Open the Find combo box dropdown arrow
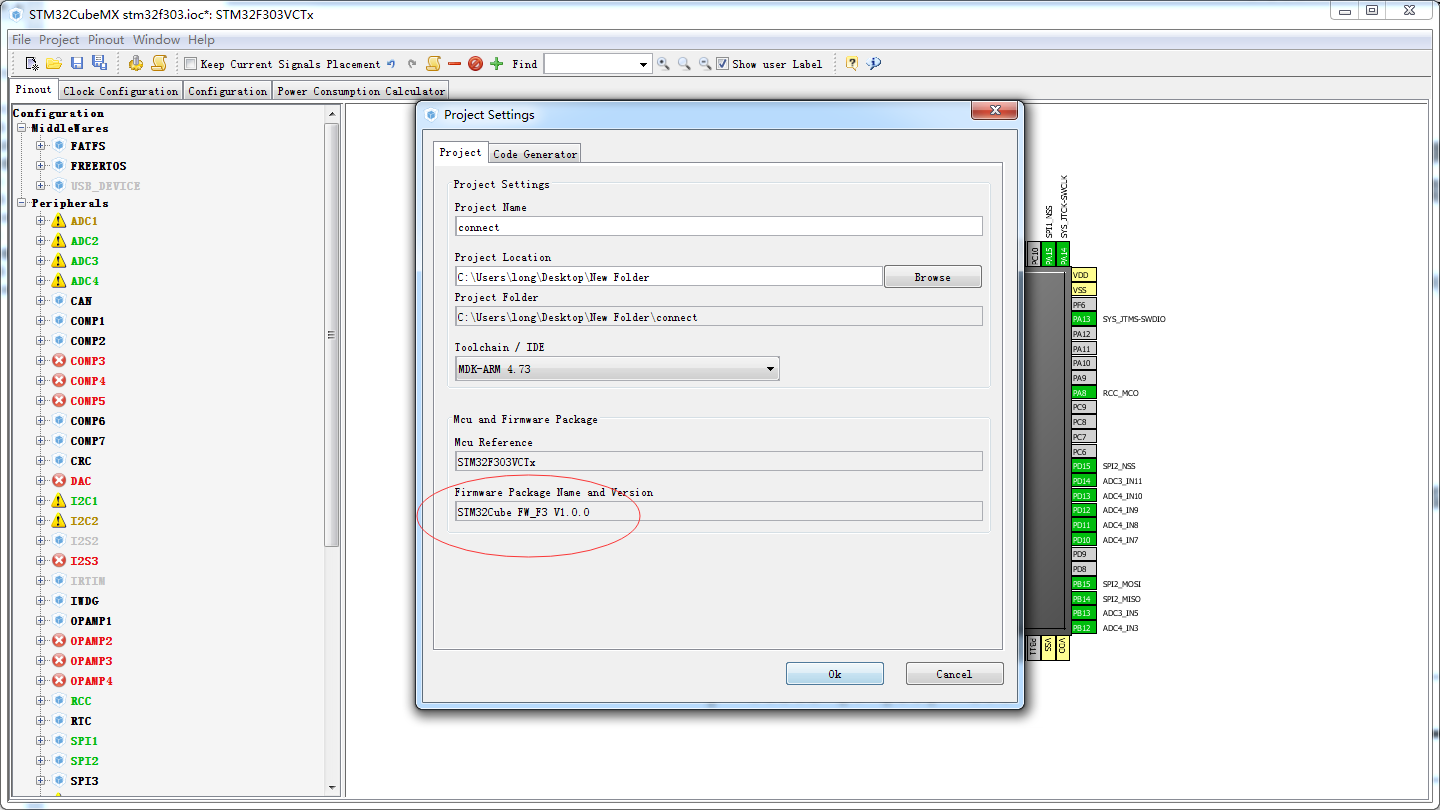 pyautogui.click(x=644, y=64)
